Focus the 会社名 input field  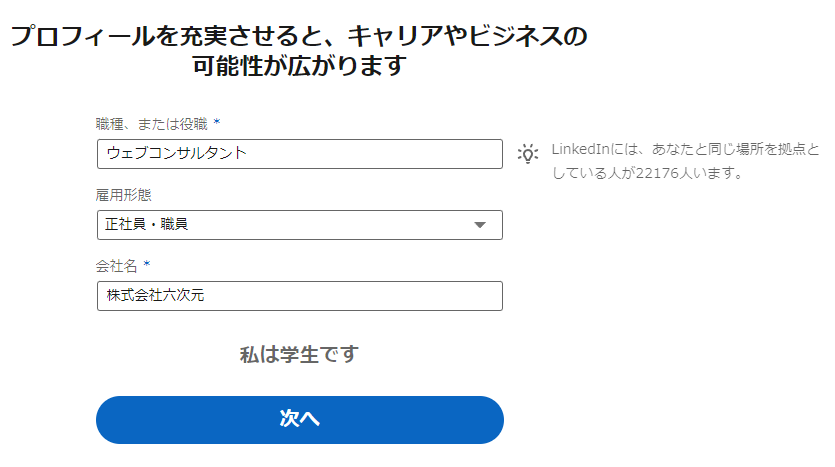click(300, 296)
